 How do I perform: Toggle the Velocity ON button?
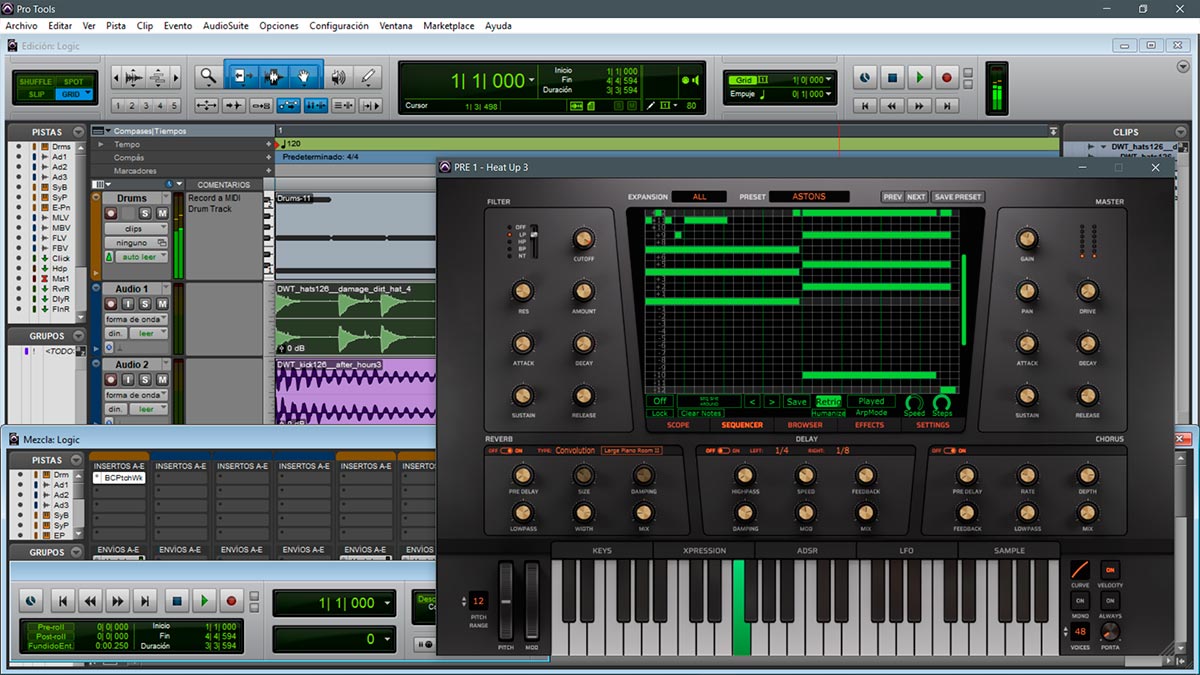pos(1109,569)
